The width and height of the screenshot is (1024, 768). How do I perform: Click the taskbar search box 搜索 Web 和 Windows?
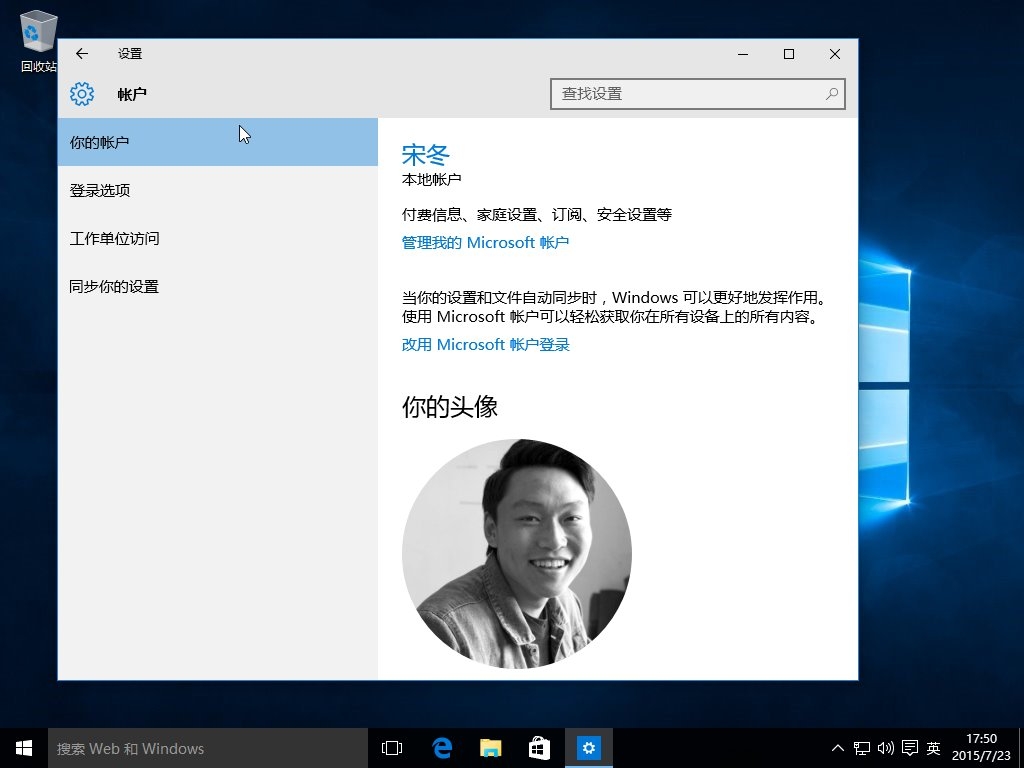point(208,748)
